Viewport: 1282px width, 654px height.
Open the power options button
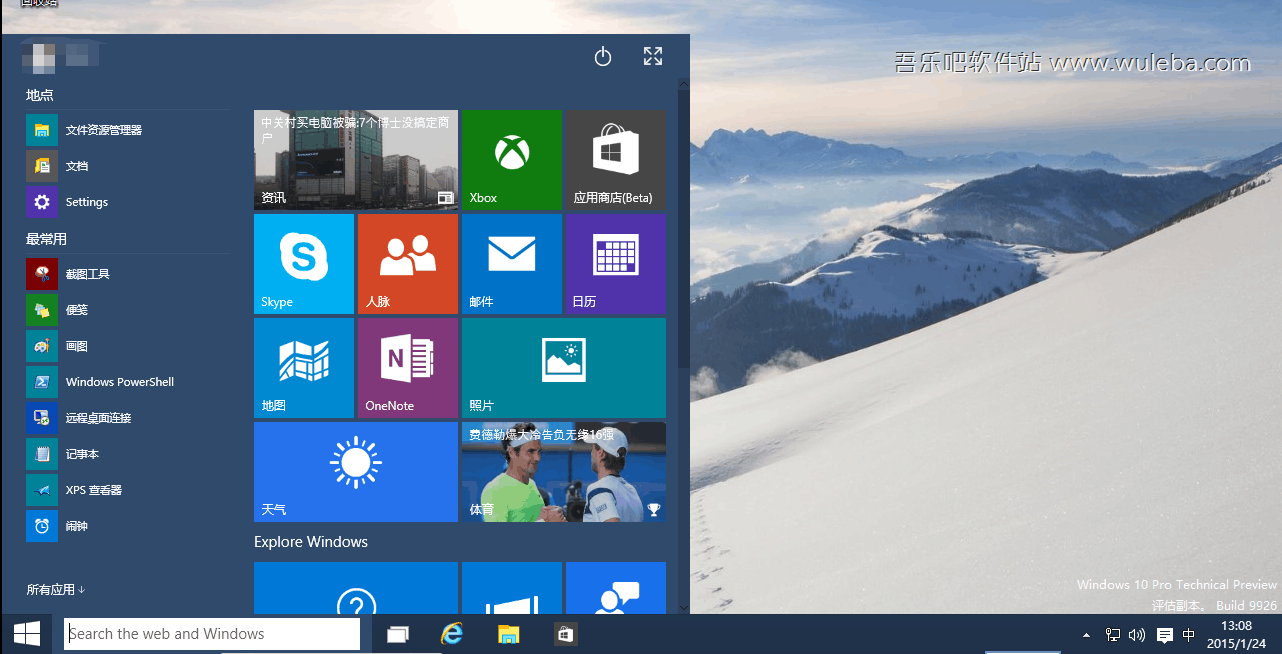coord(602,57)
